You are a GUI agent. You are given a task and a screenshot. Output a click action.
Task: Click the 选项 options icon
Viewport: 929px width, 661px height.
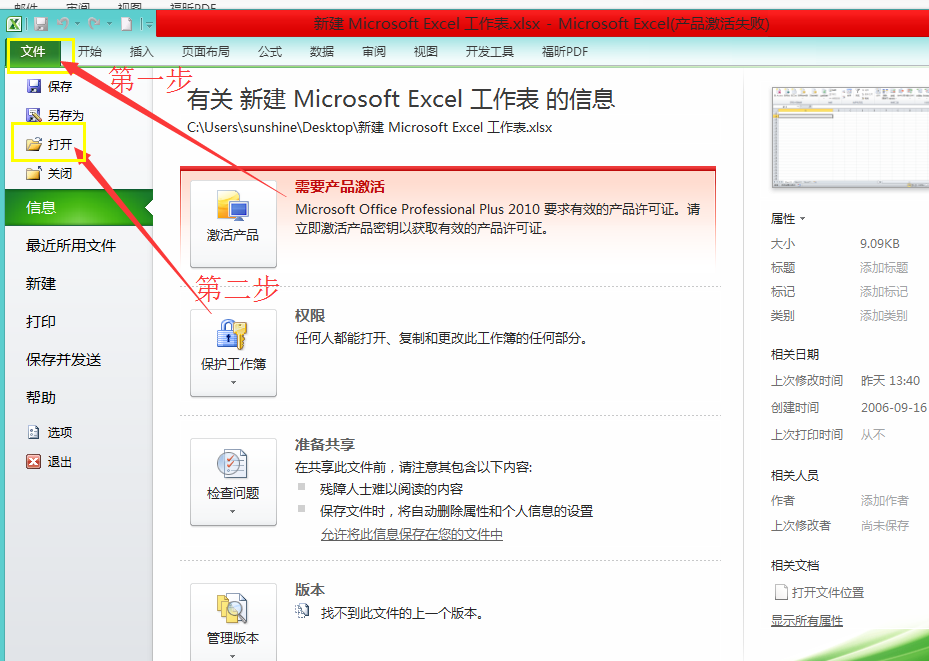click(x=34, y=432)
